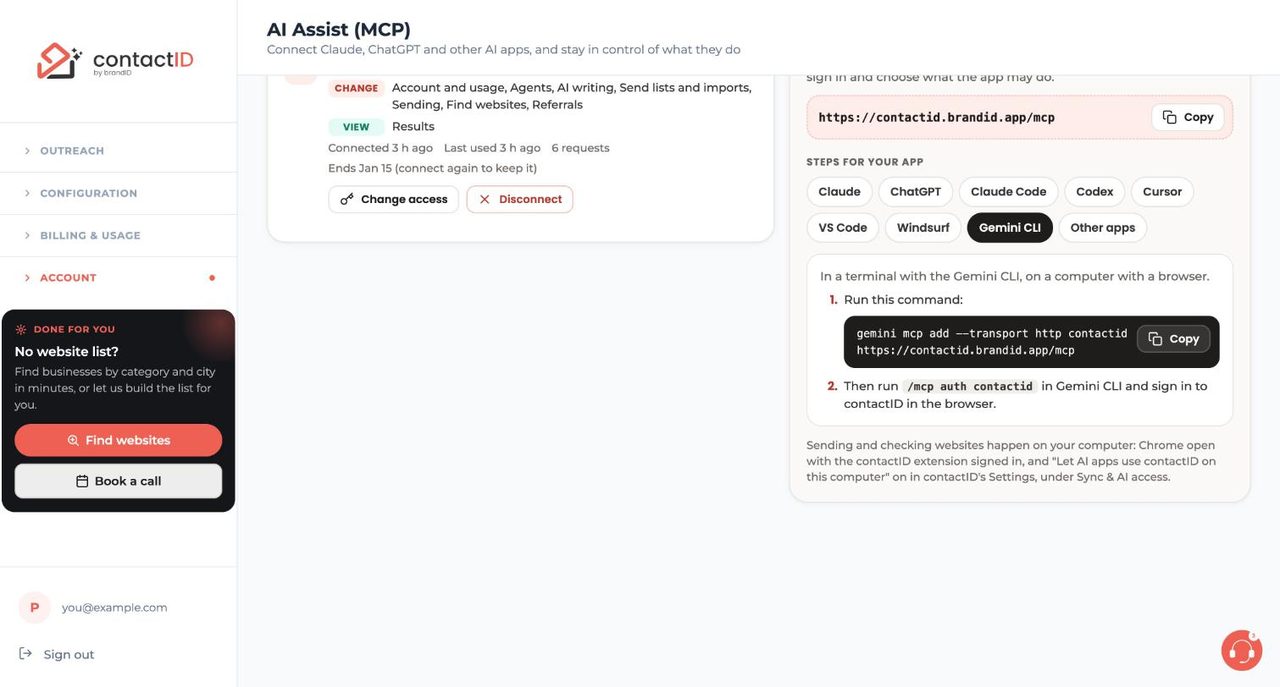Image resolution: width=1280 pixels, height=687 pixels.
Task: Click the X icon on Disconnect
Action: 485,199
